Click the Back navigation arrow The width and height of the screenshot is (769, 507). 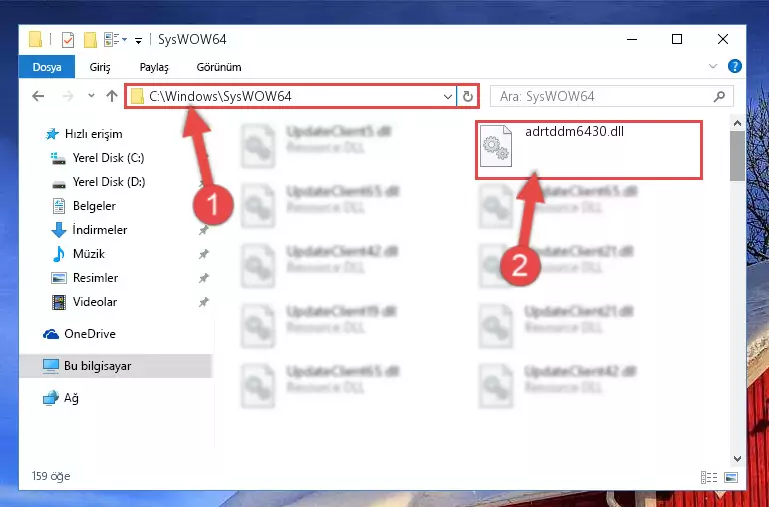[x=38, y=96]
